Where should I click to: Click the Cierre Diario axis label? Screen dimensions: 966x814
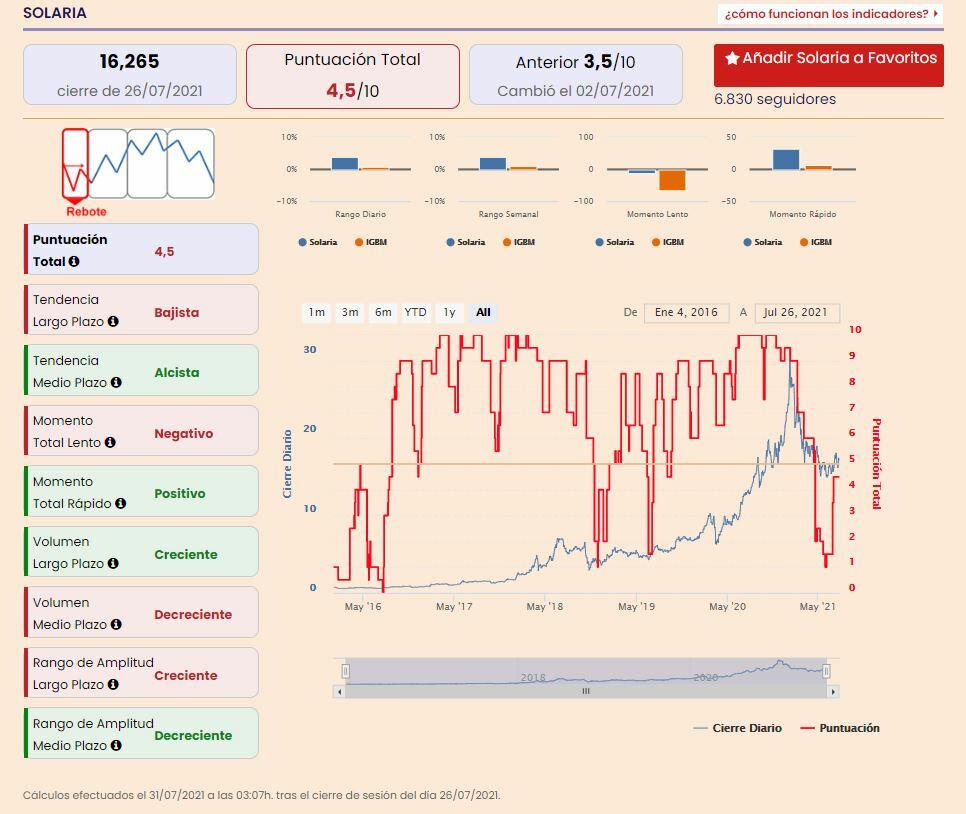point(287,464)
